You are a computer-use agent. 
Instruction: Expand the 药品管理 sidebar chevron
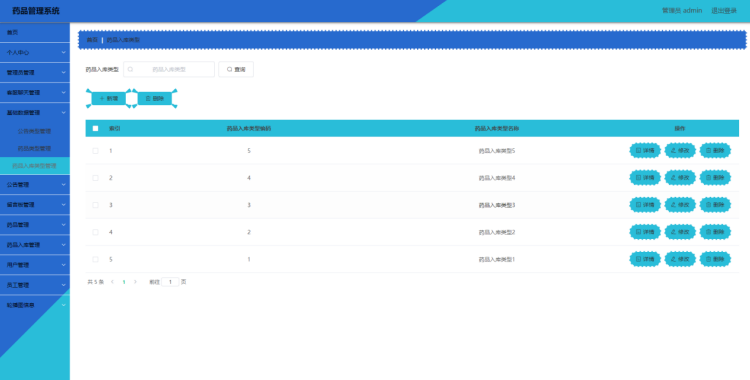(63, 224)
